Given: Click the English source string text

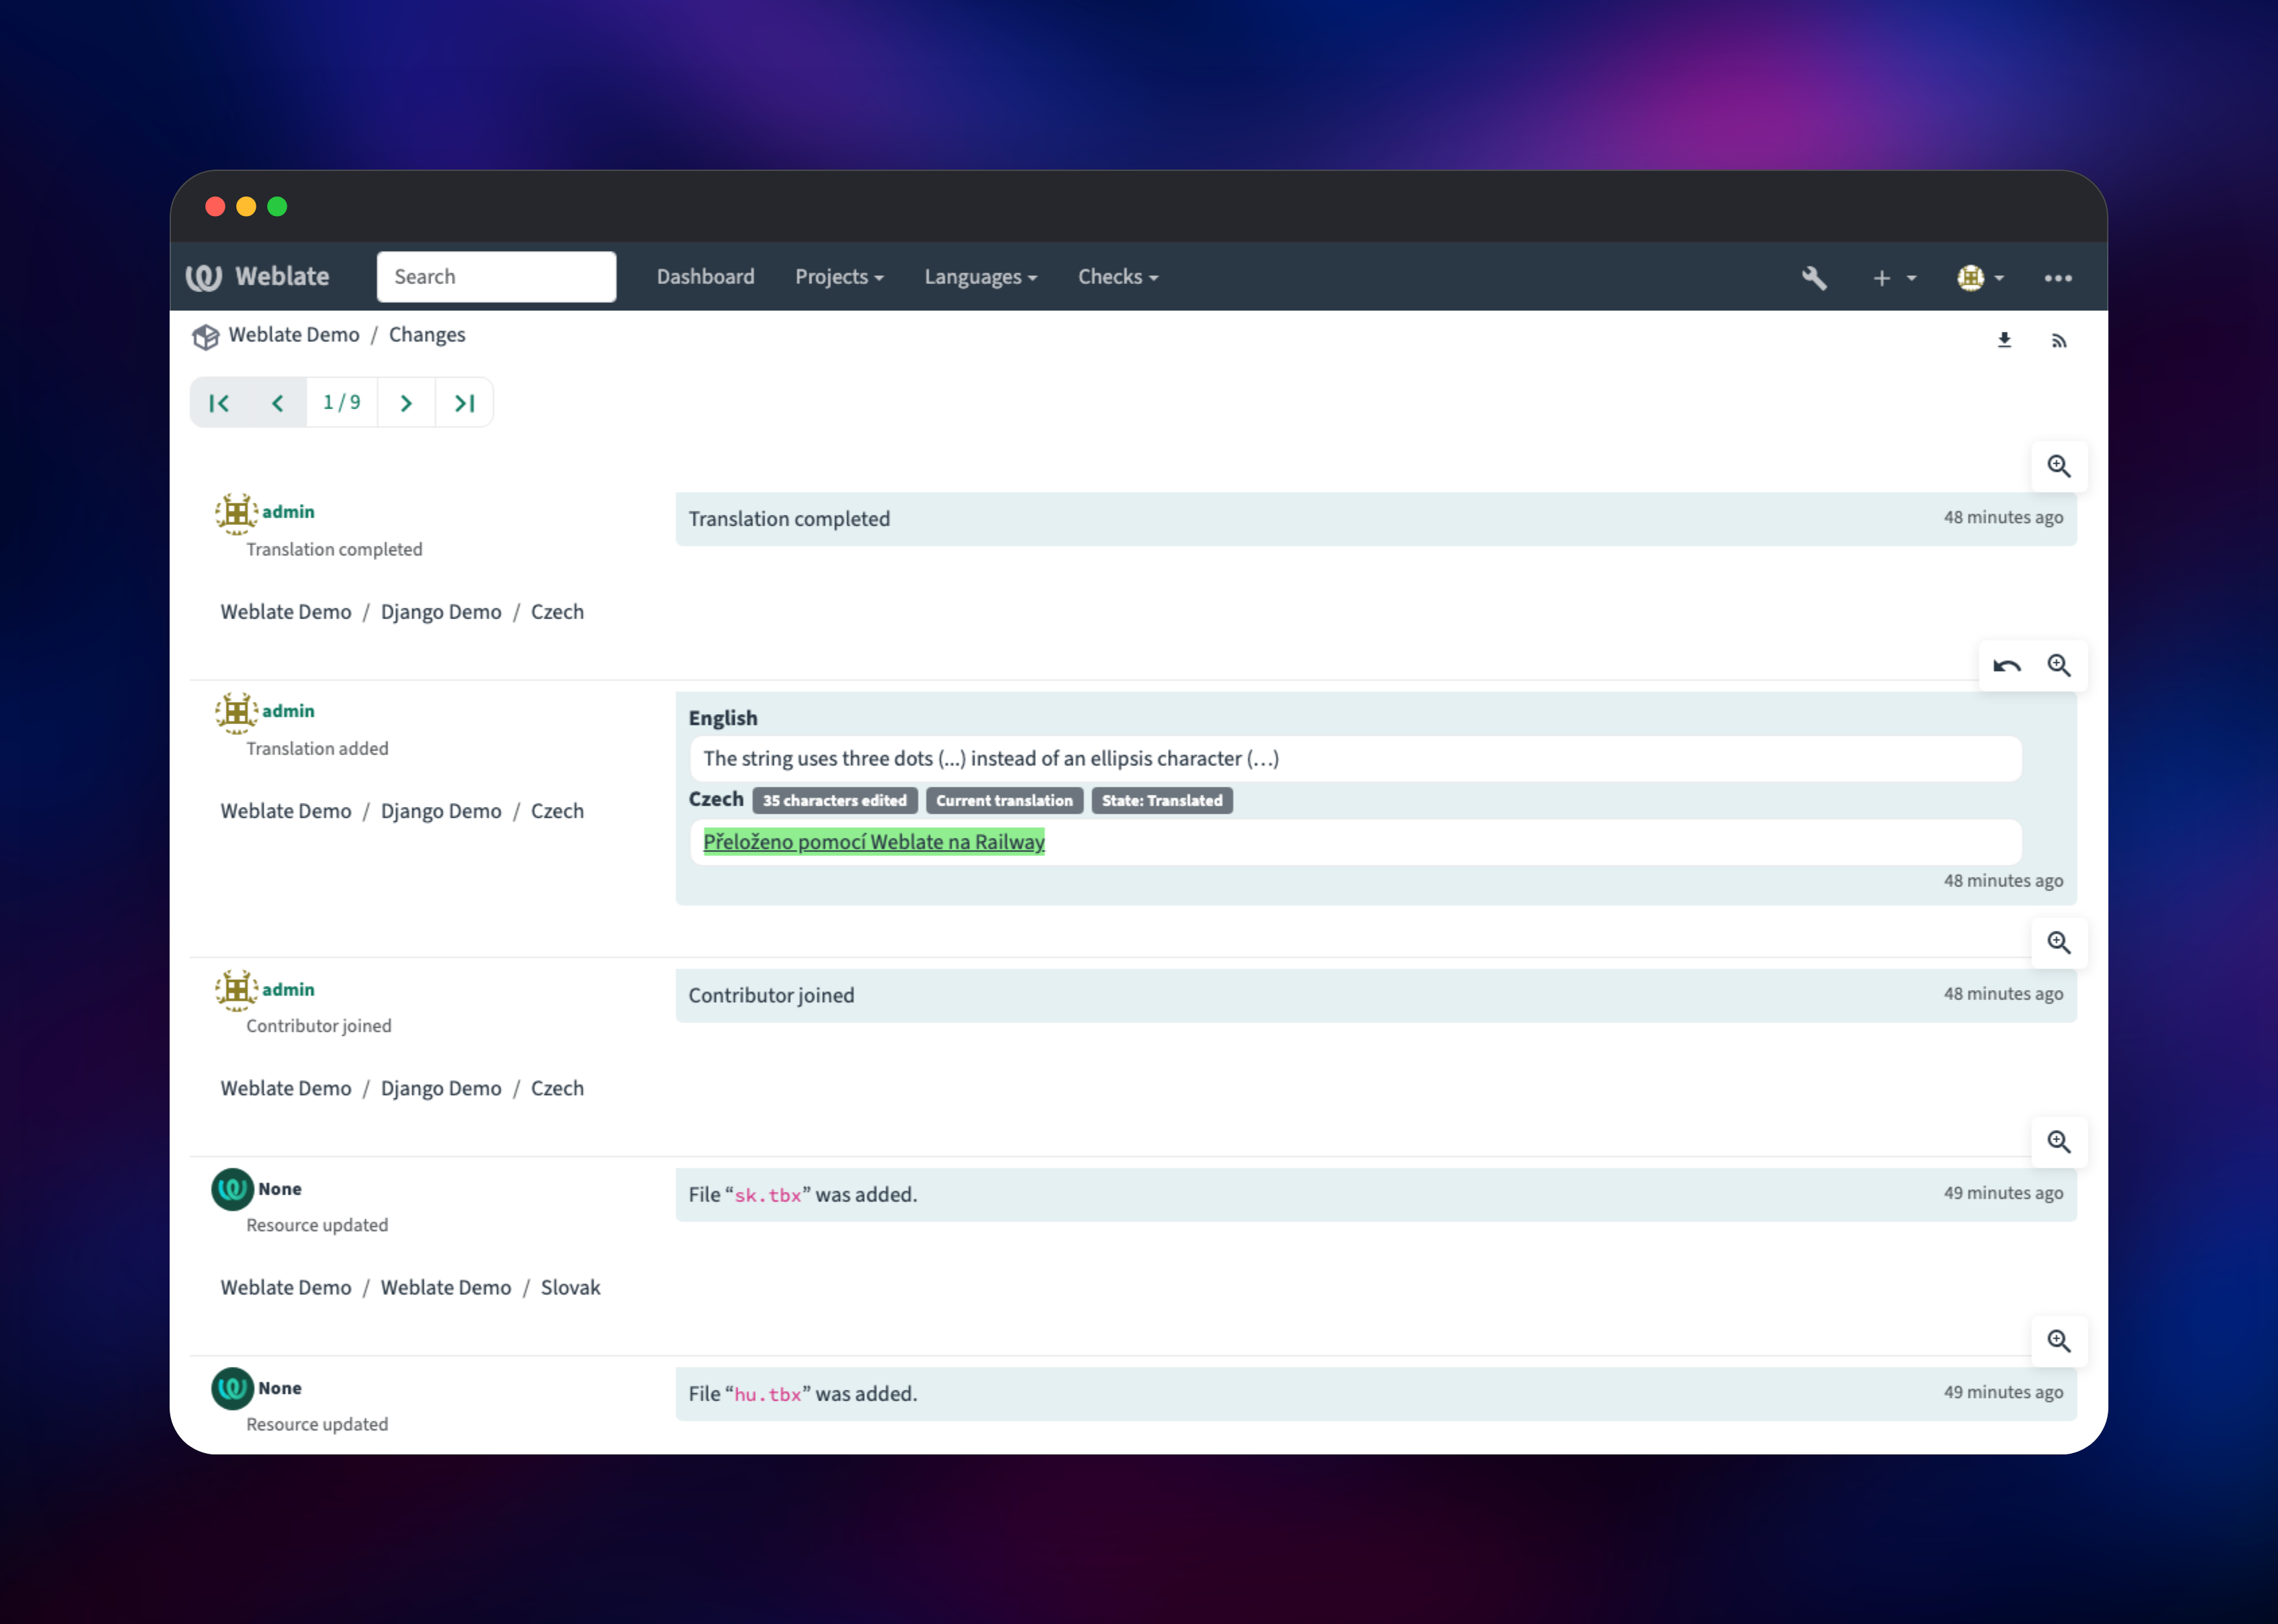Looking at the screenshot, I should [x=991, y=759].
